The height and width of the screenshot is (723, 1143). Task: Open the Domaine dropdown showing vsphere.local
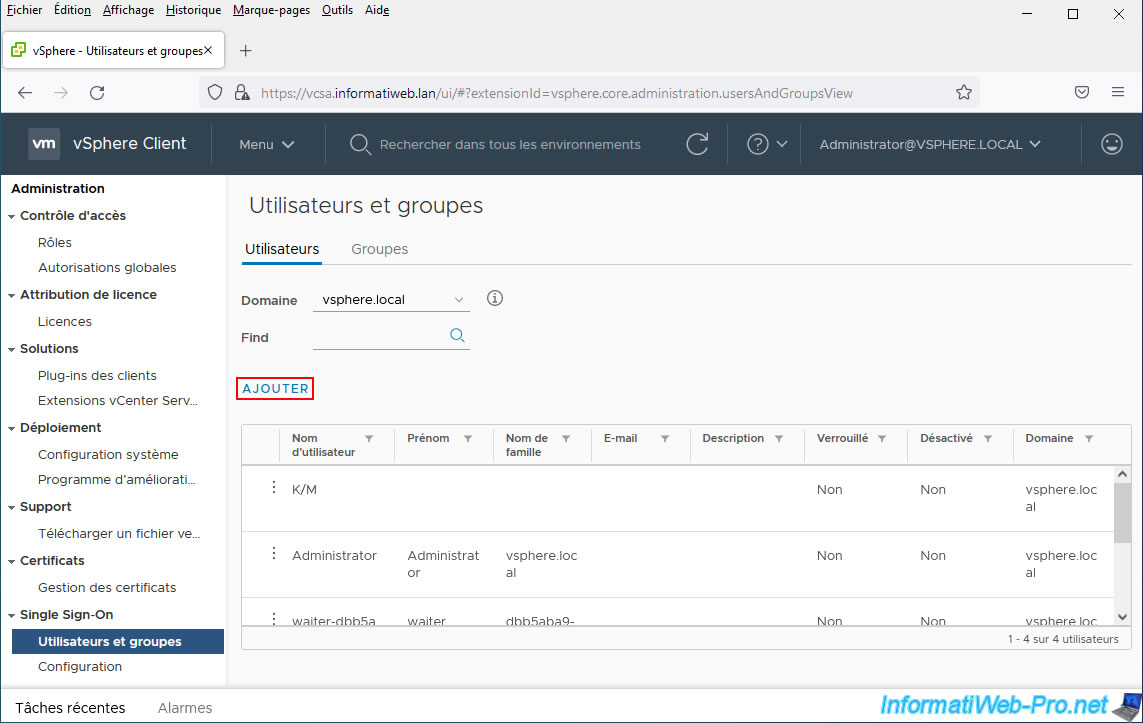click(x=391, y=300)
